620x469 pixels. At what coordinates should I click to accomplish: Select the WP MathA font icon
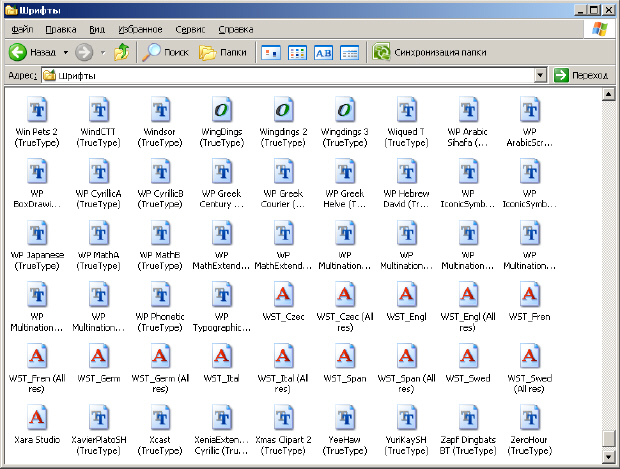pos(99,233)
